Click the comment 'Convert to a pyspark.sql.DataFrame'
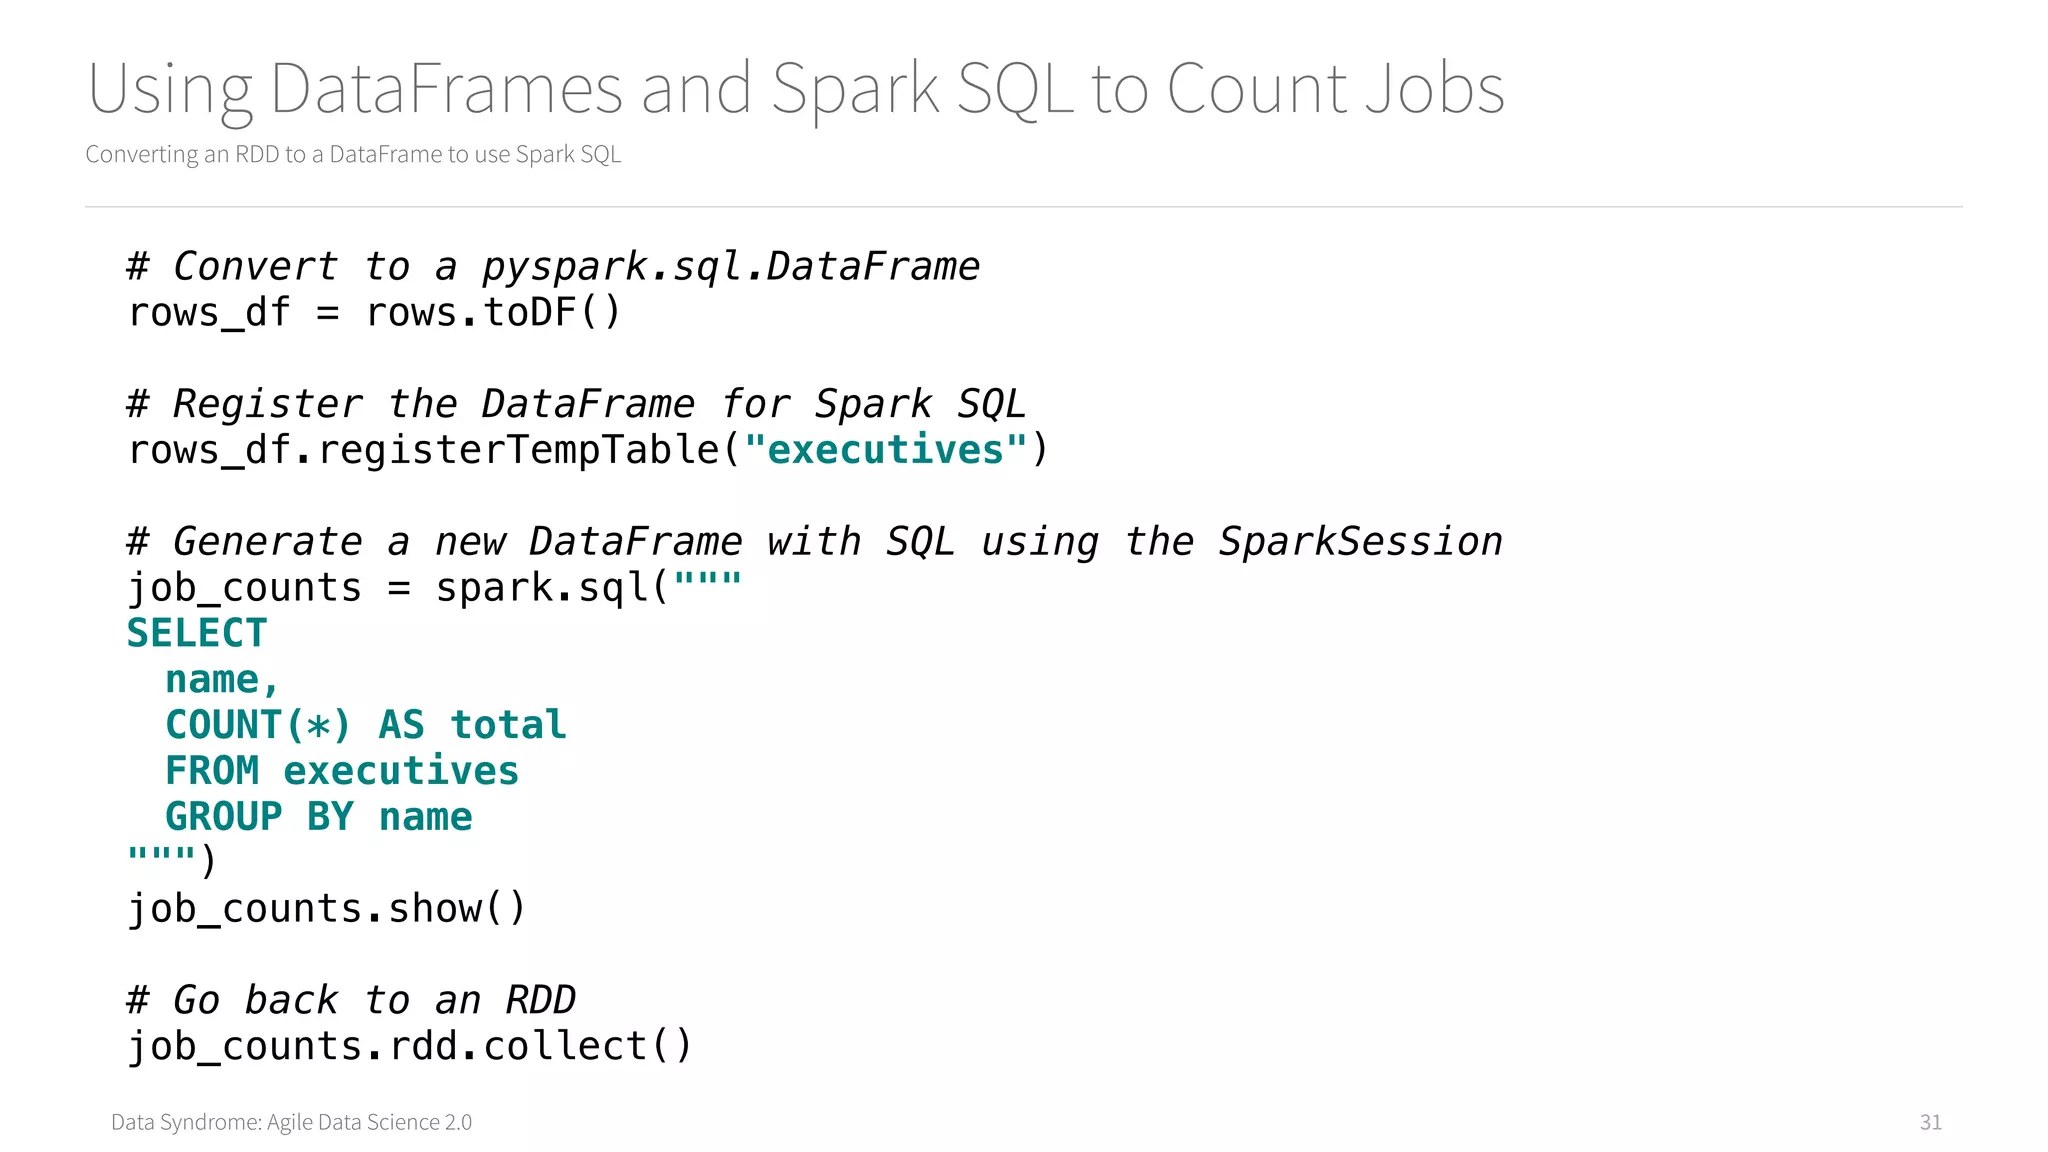 tap(553, 267)
